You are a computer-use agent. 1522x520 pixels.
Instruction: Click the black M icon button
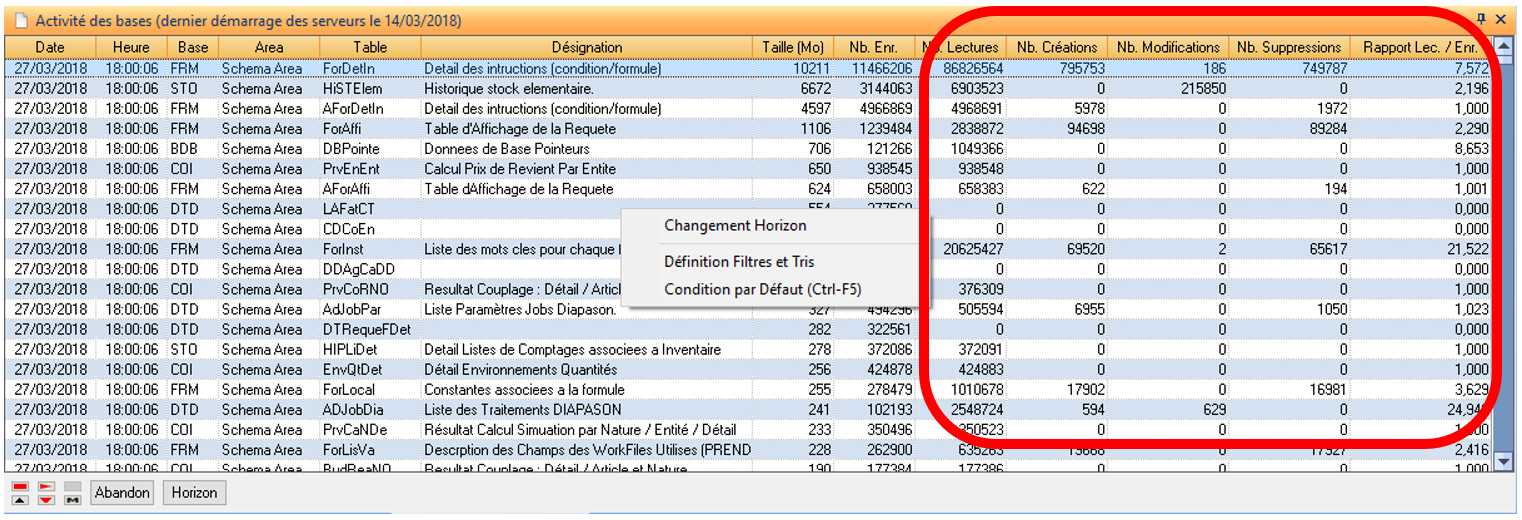coord(72,499)
